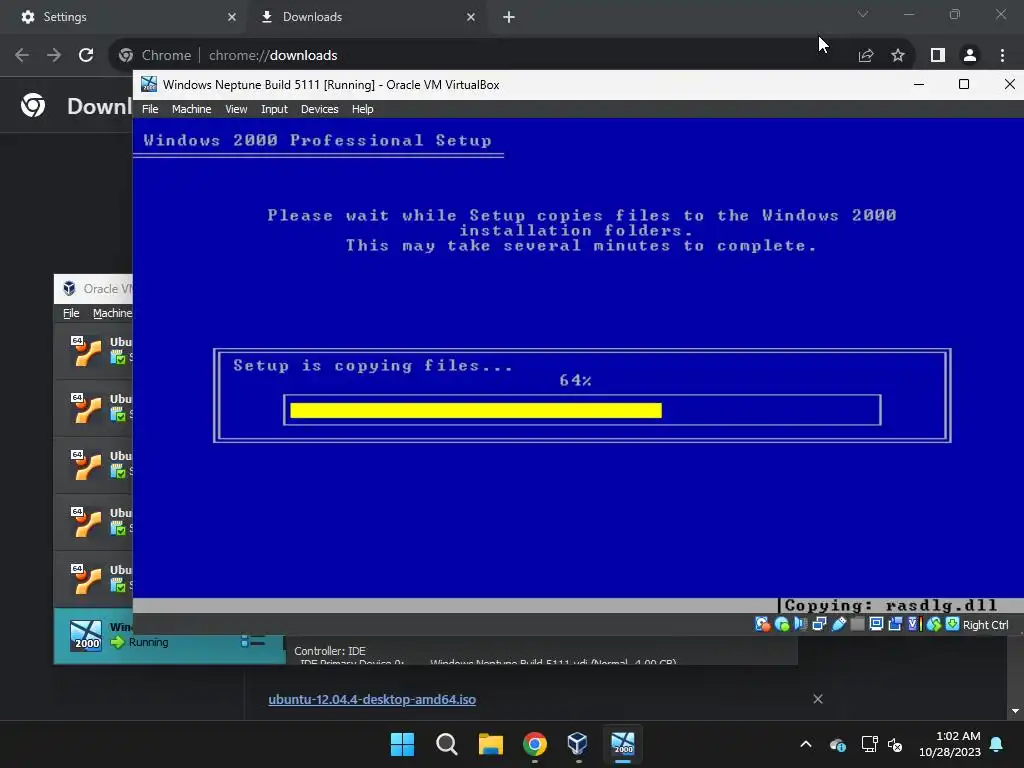
Task: Open Windows taskbar search
Action: (x=447, y=744)
